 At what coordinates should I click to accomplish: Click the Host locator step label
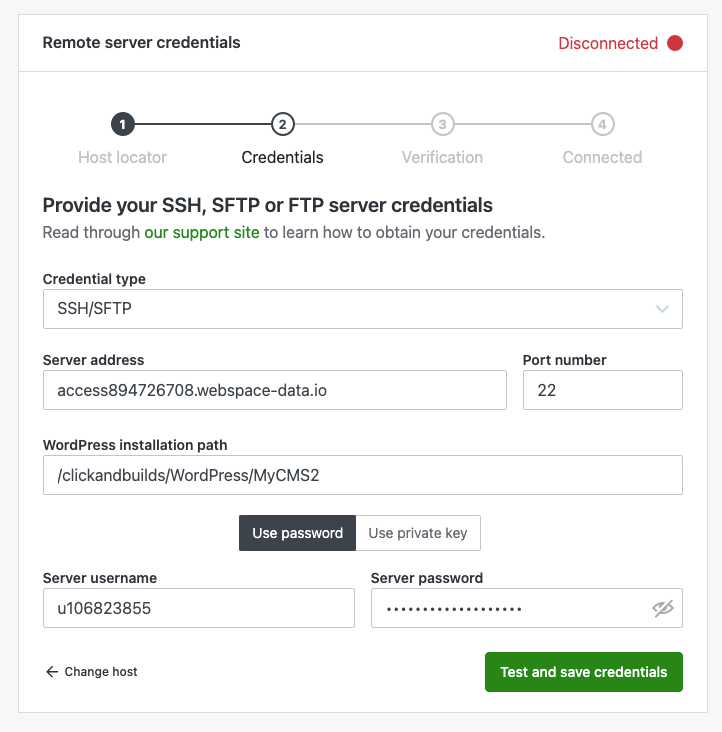click(x=122, y=157)
